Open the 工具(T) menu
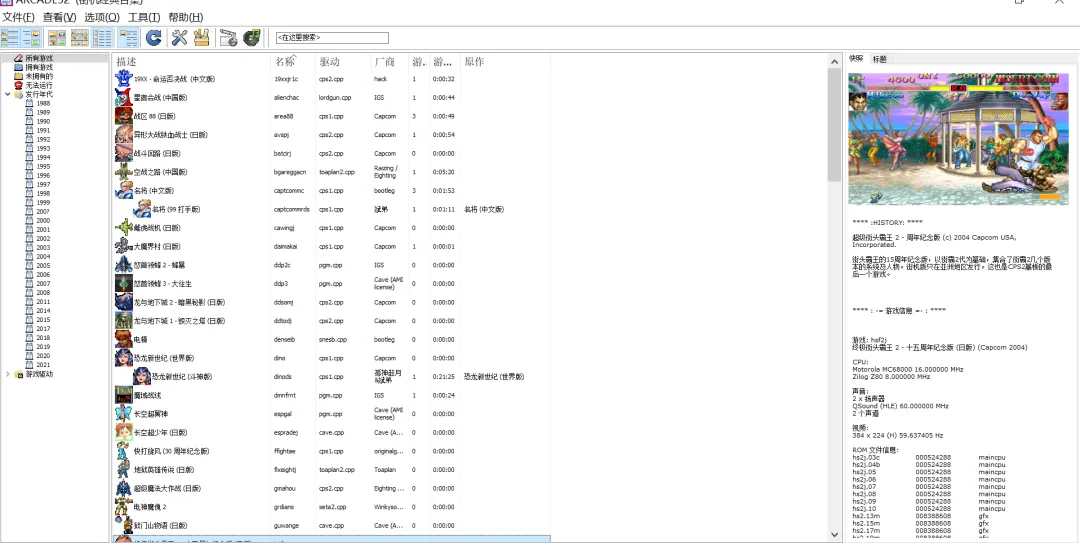 pos(144,17)
